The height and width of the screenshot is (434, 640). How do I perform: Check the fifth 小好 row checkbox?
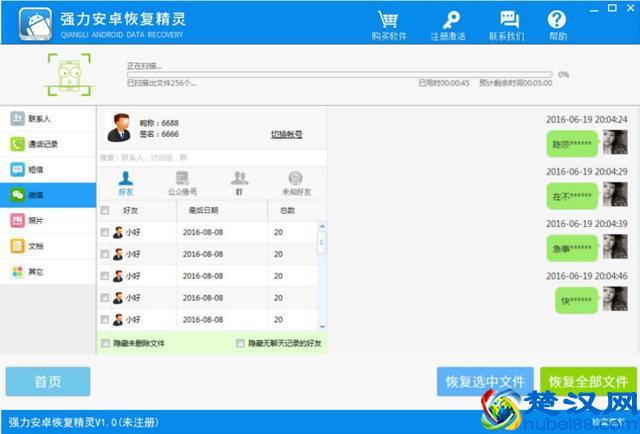click(x=105, y=319)
